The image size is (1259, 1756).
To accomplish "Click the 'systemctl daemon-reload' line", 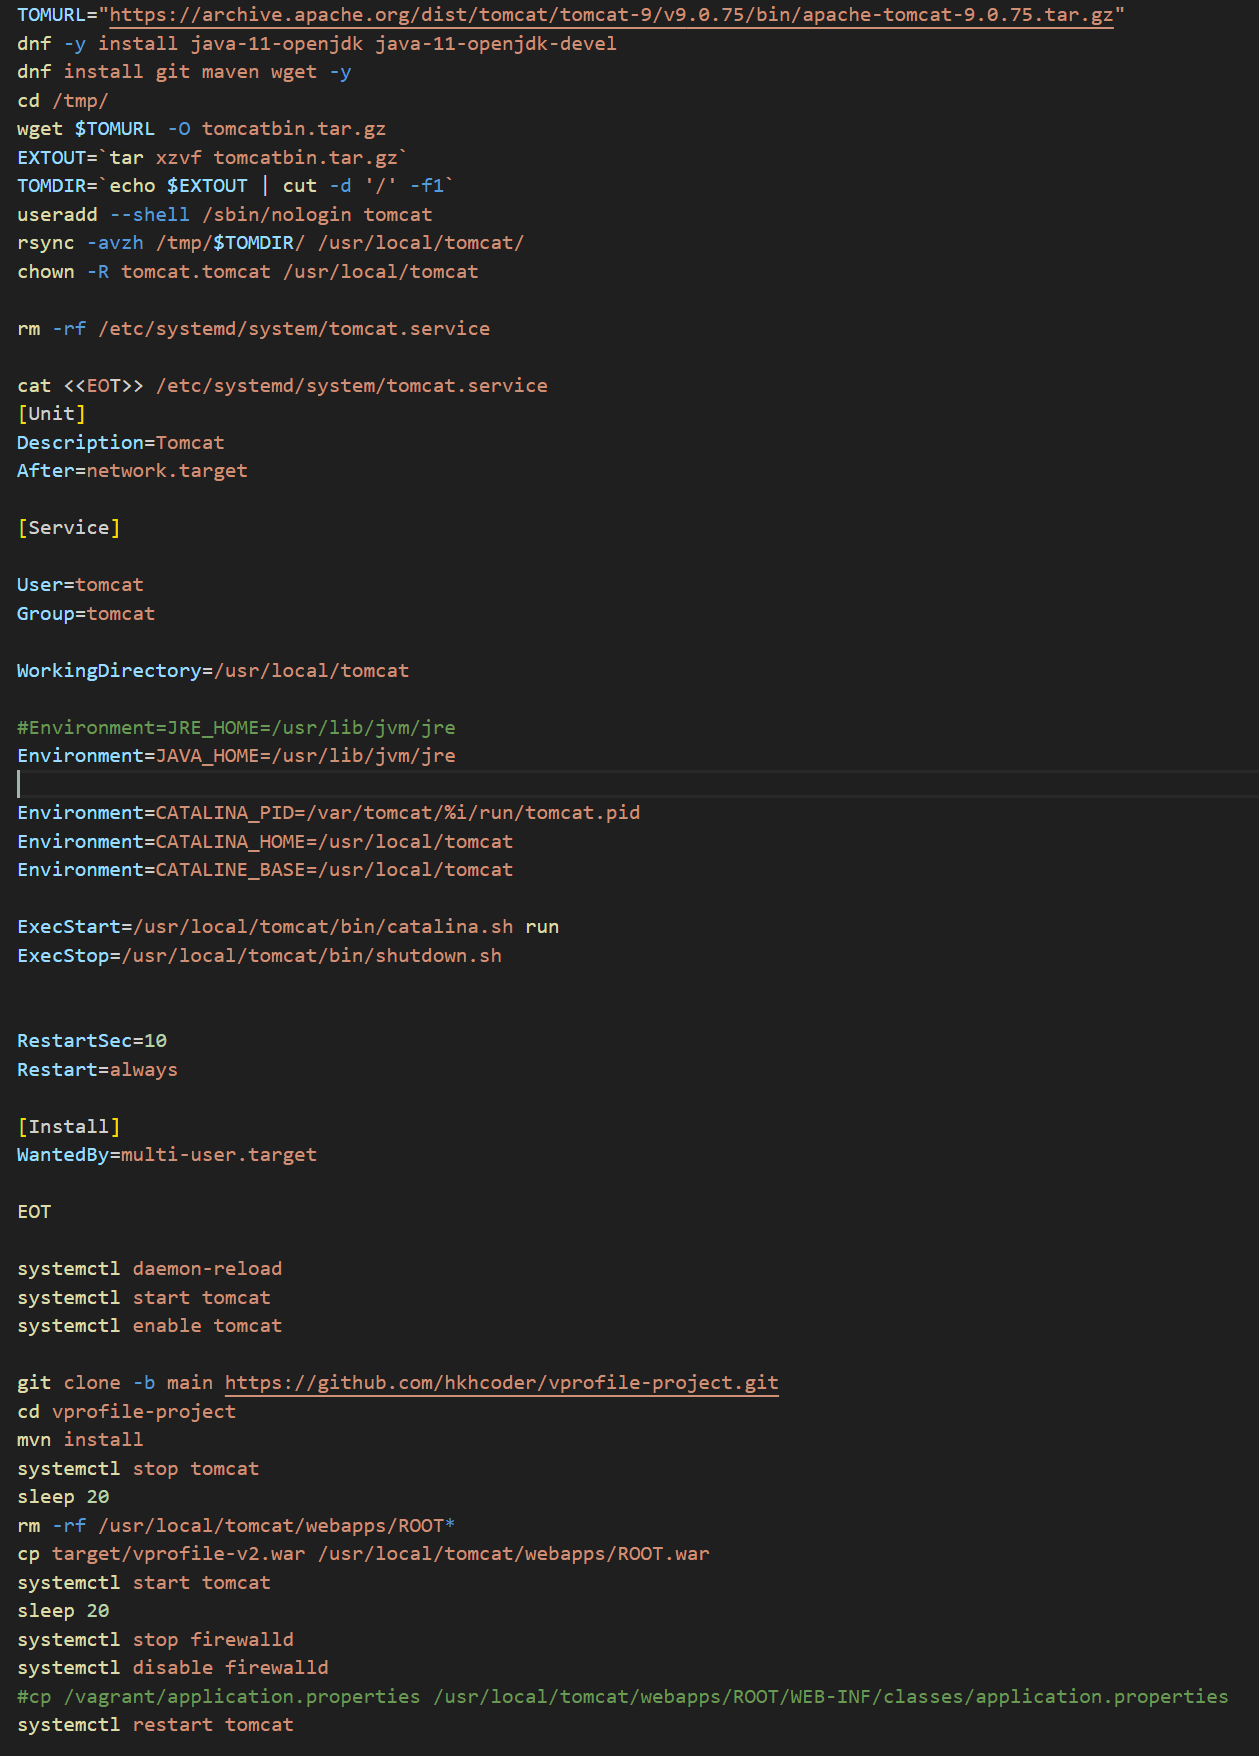I will (x=149, y=1269).
